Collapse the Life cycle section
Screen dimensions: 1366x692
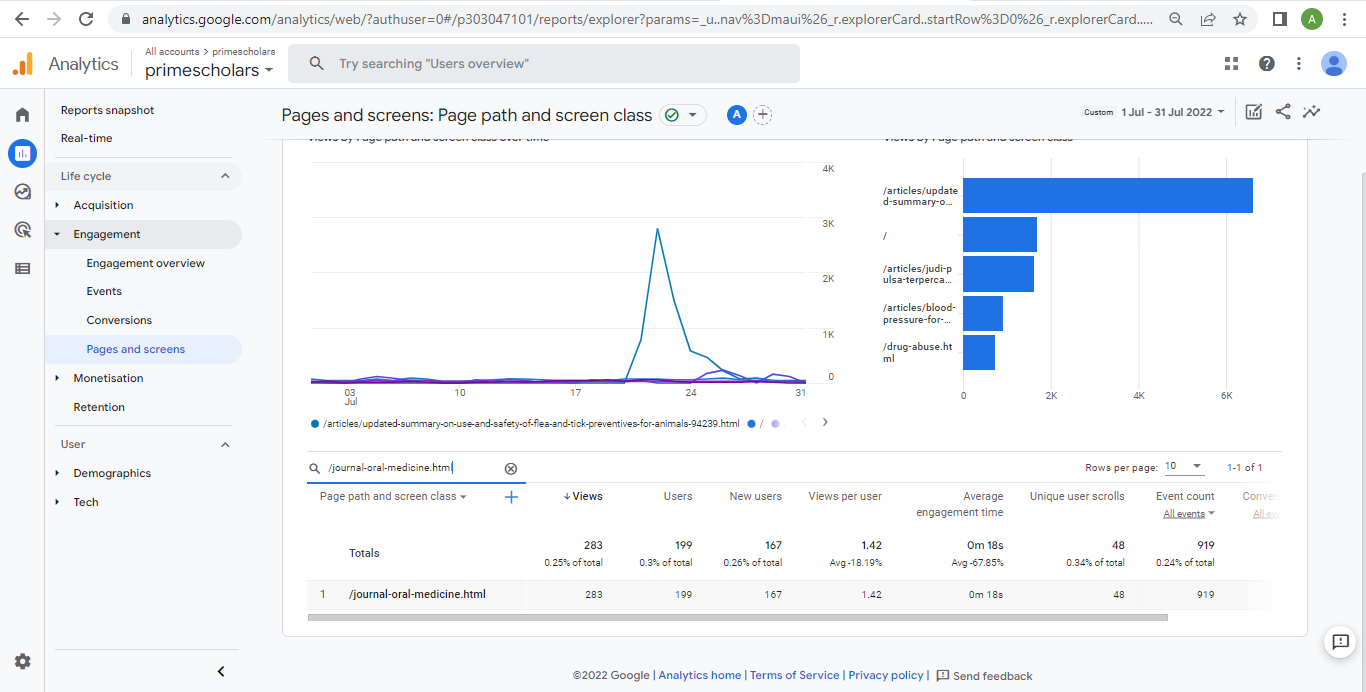pos(225,176)
